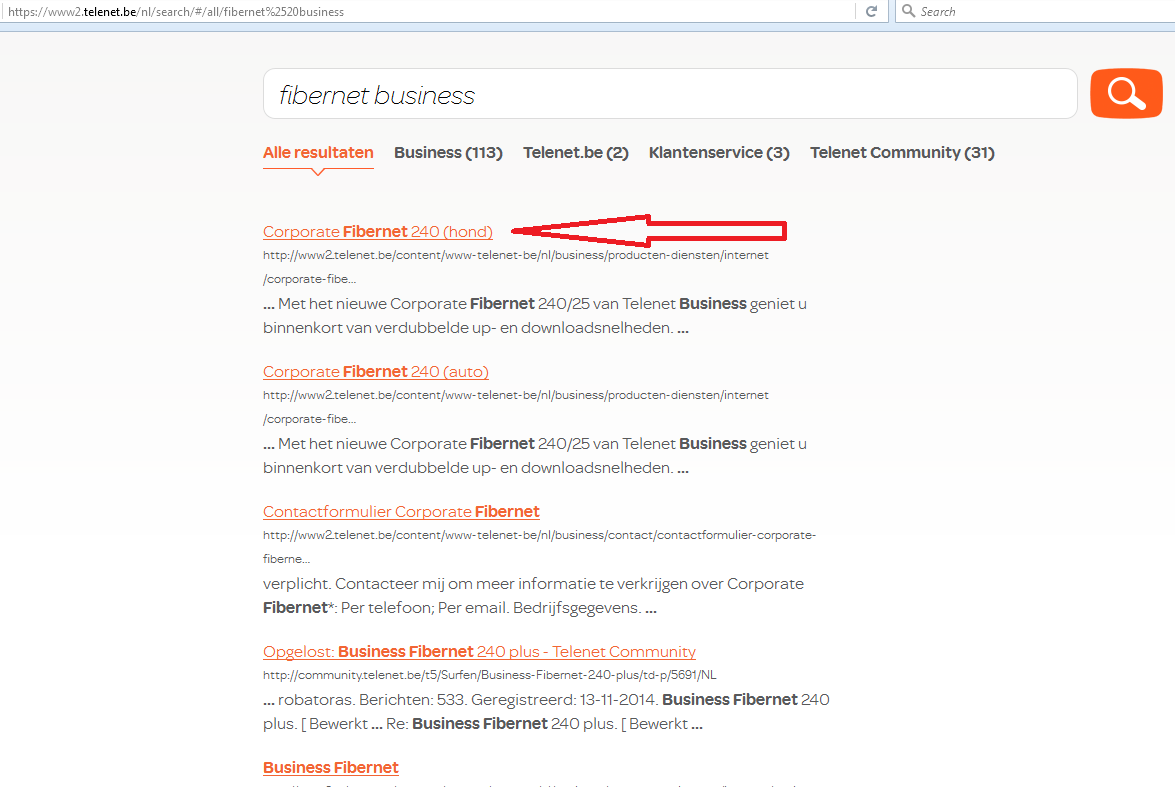1175x787 pixels.
Task: Open the Telenet.be (2) tab
Action: tap(575, 153)
